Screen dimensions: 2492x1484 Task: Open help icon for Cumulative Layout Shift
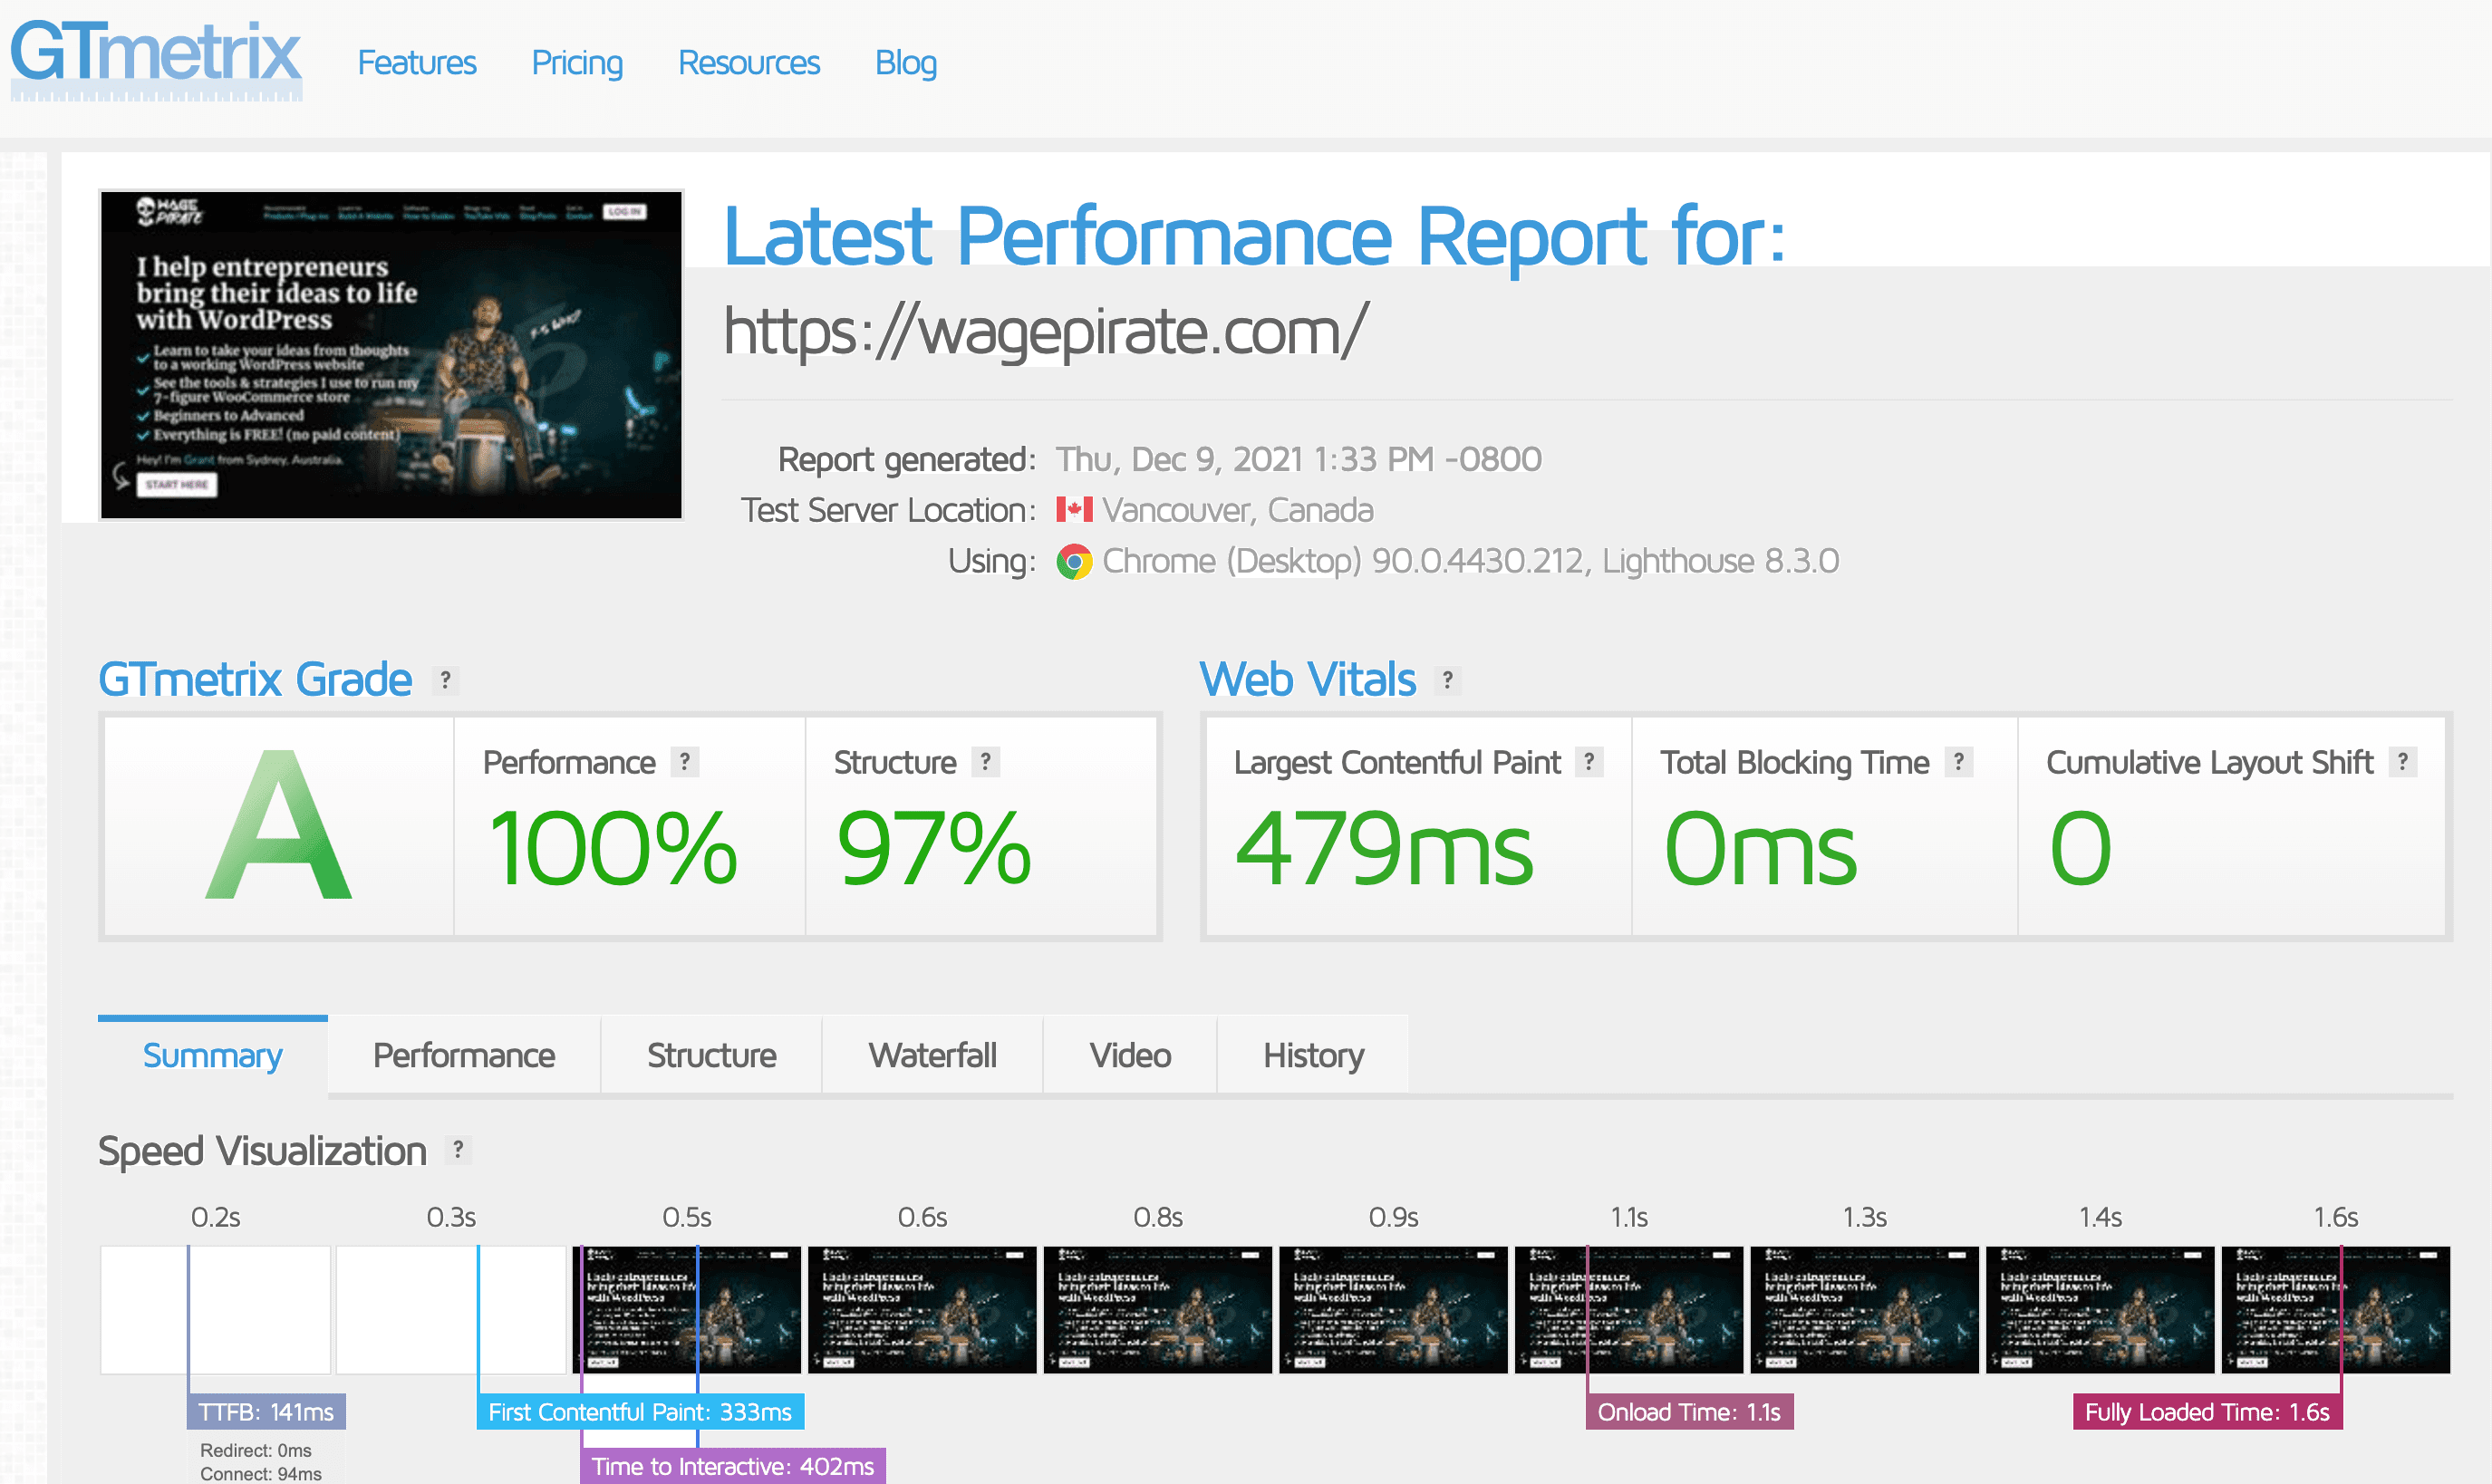[2403, 762]
